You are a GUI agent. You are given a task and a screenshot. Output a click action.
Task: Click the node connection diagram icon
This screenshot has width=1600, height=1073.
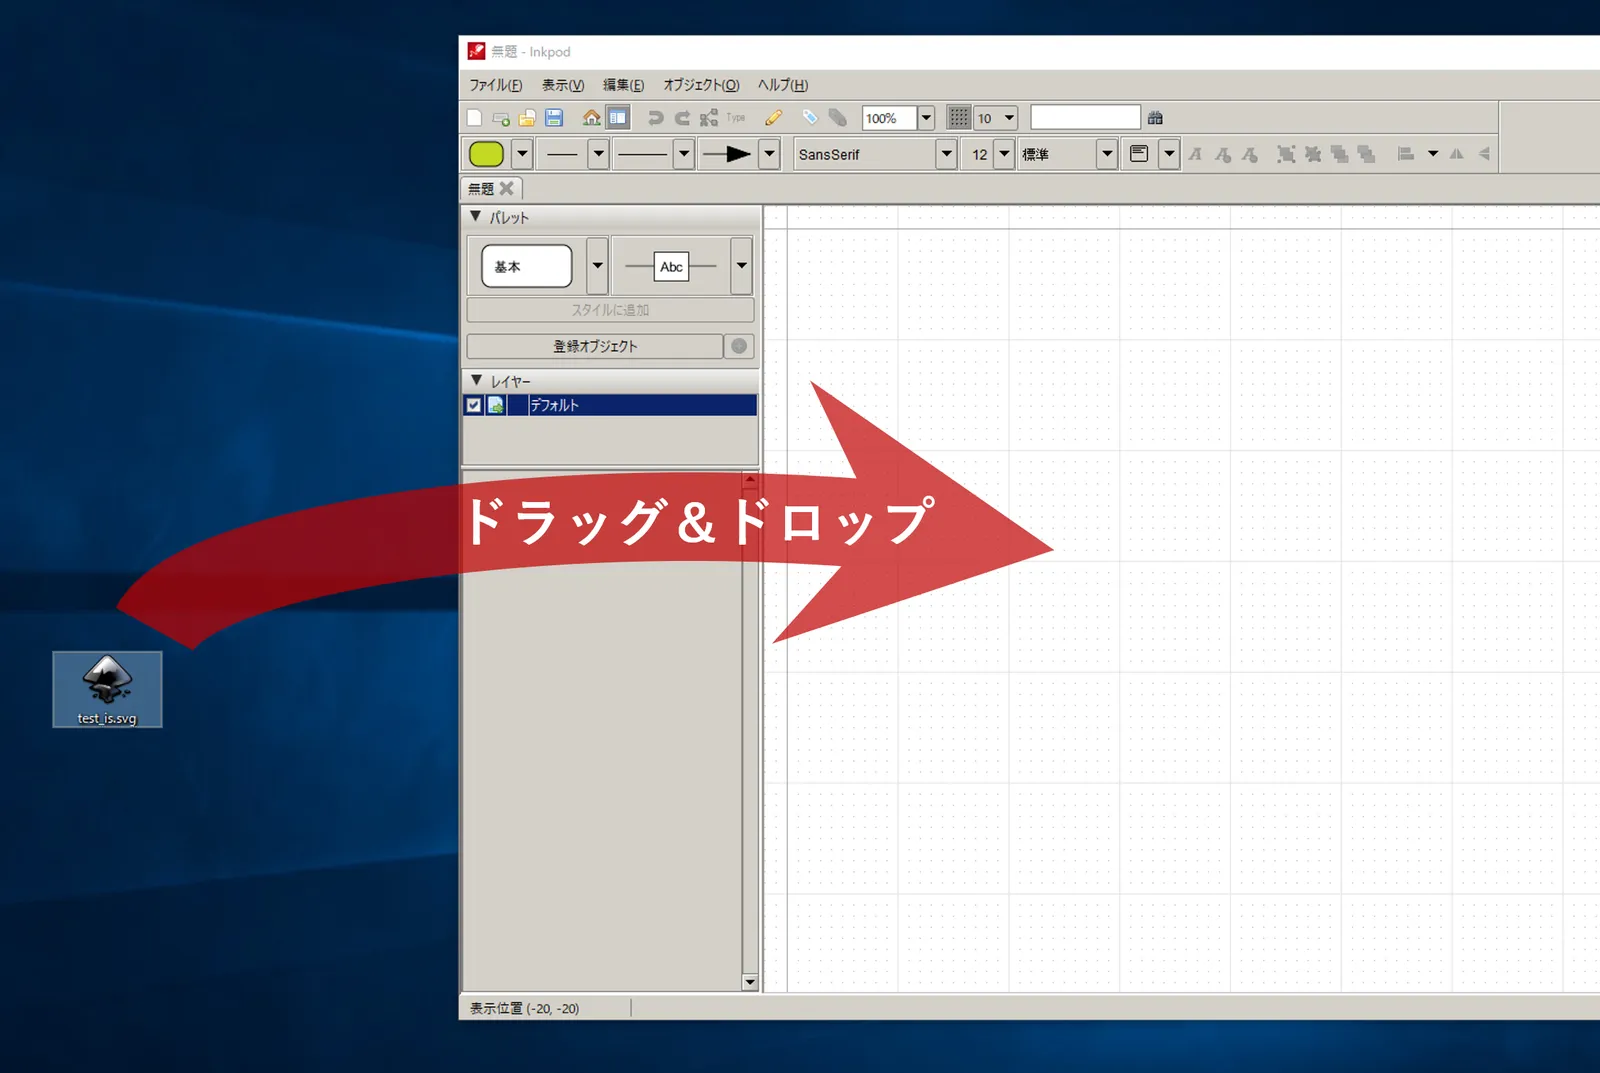tap(709, 118)
